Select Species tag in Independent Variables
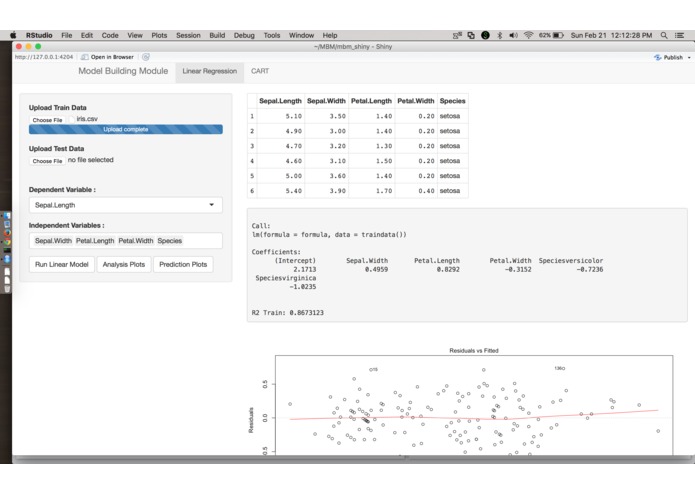695x494 pixels. [170, 241]
